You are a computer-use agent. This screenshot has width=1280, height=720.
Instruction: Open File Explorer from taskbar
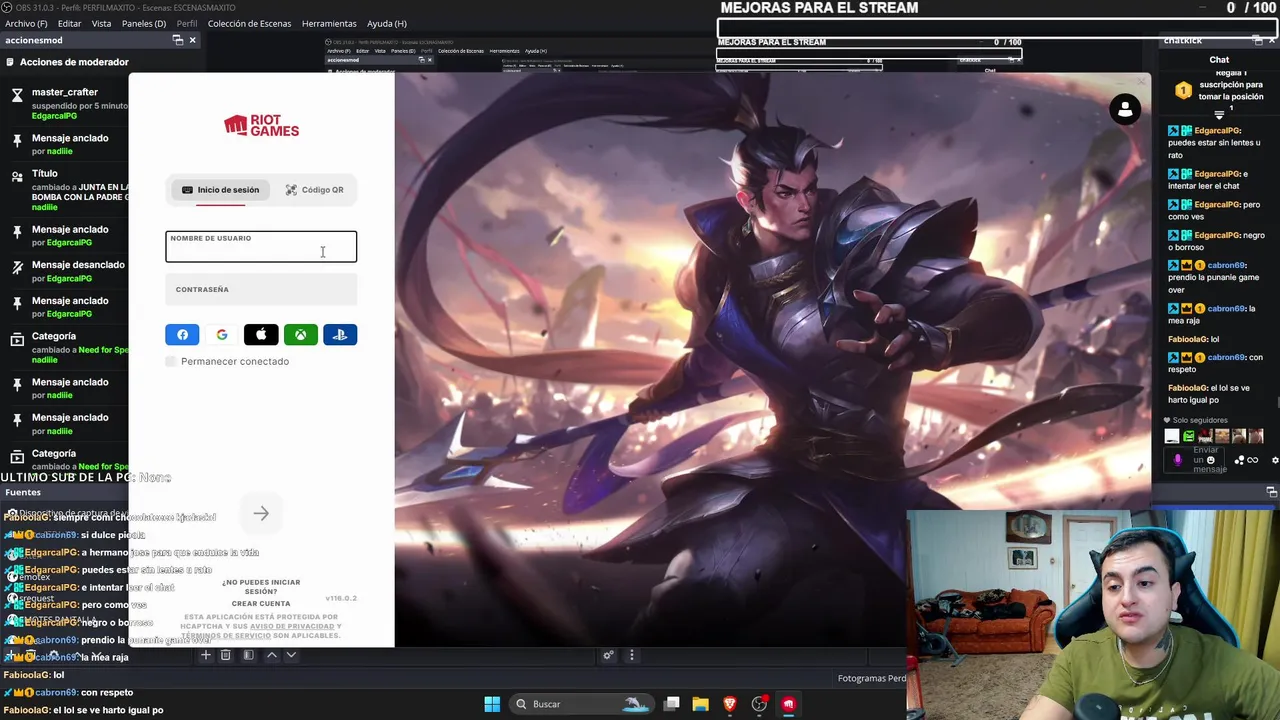point(700,704)
